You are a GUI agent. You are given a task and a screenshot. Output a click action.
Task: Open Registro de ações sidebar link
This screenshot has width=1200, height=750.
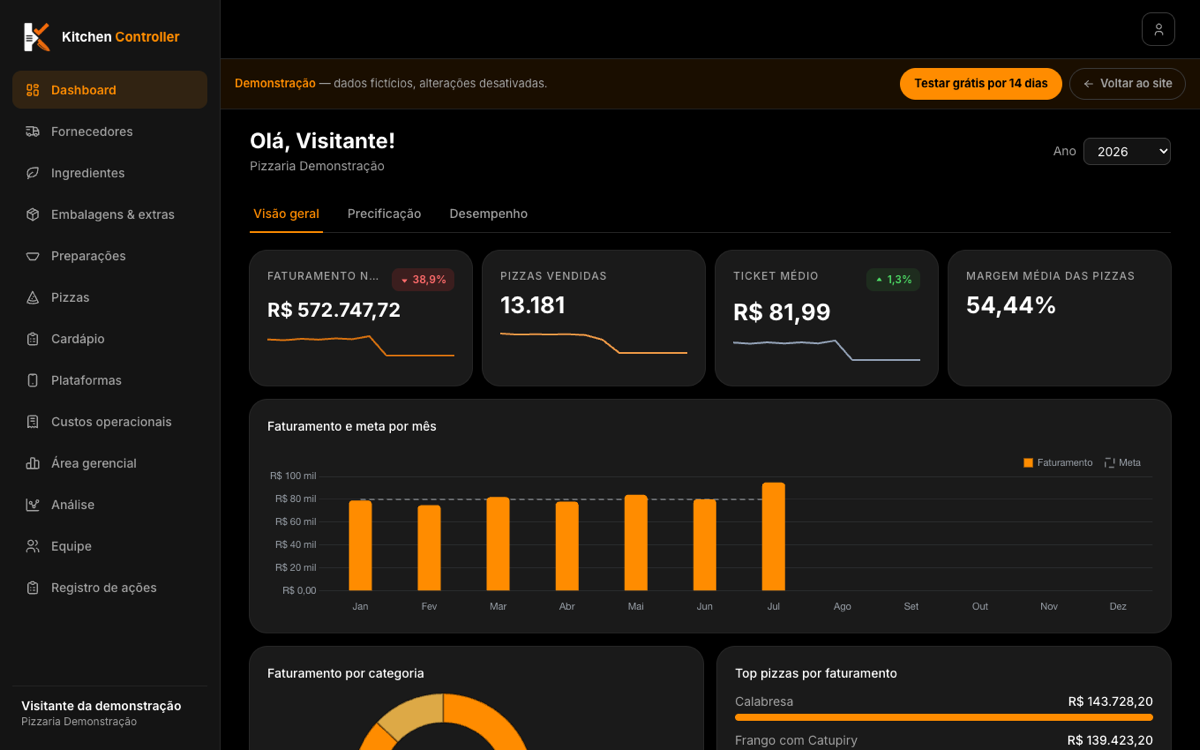tap(110, 588)
